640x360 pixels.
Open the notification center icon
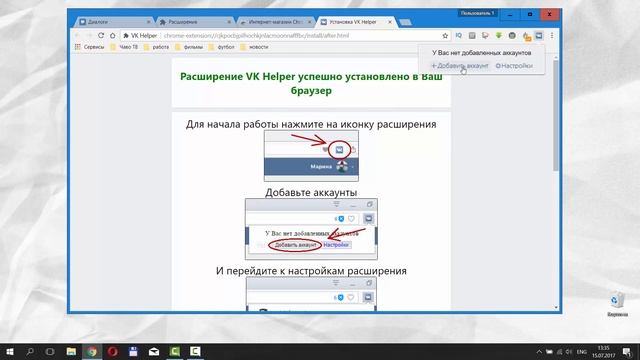[627, 352]
